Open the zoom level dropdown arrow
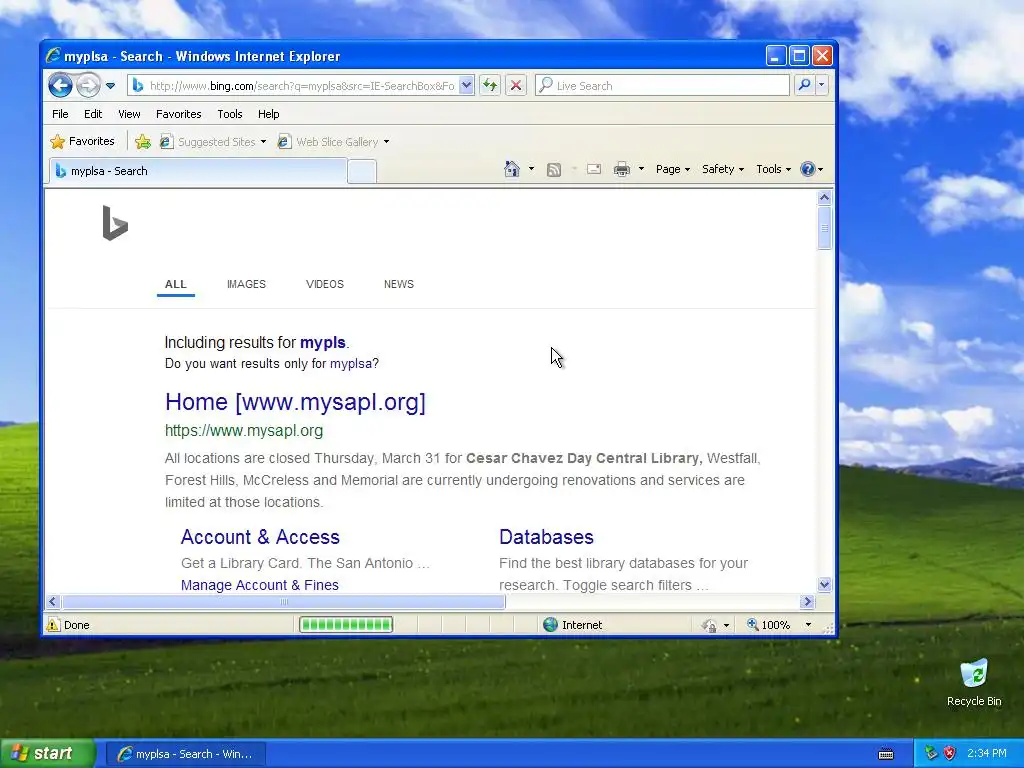Image resolution: width=1024 pixels, height=768 pixels. (808, 625)
